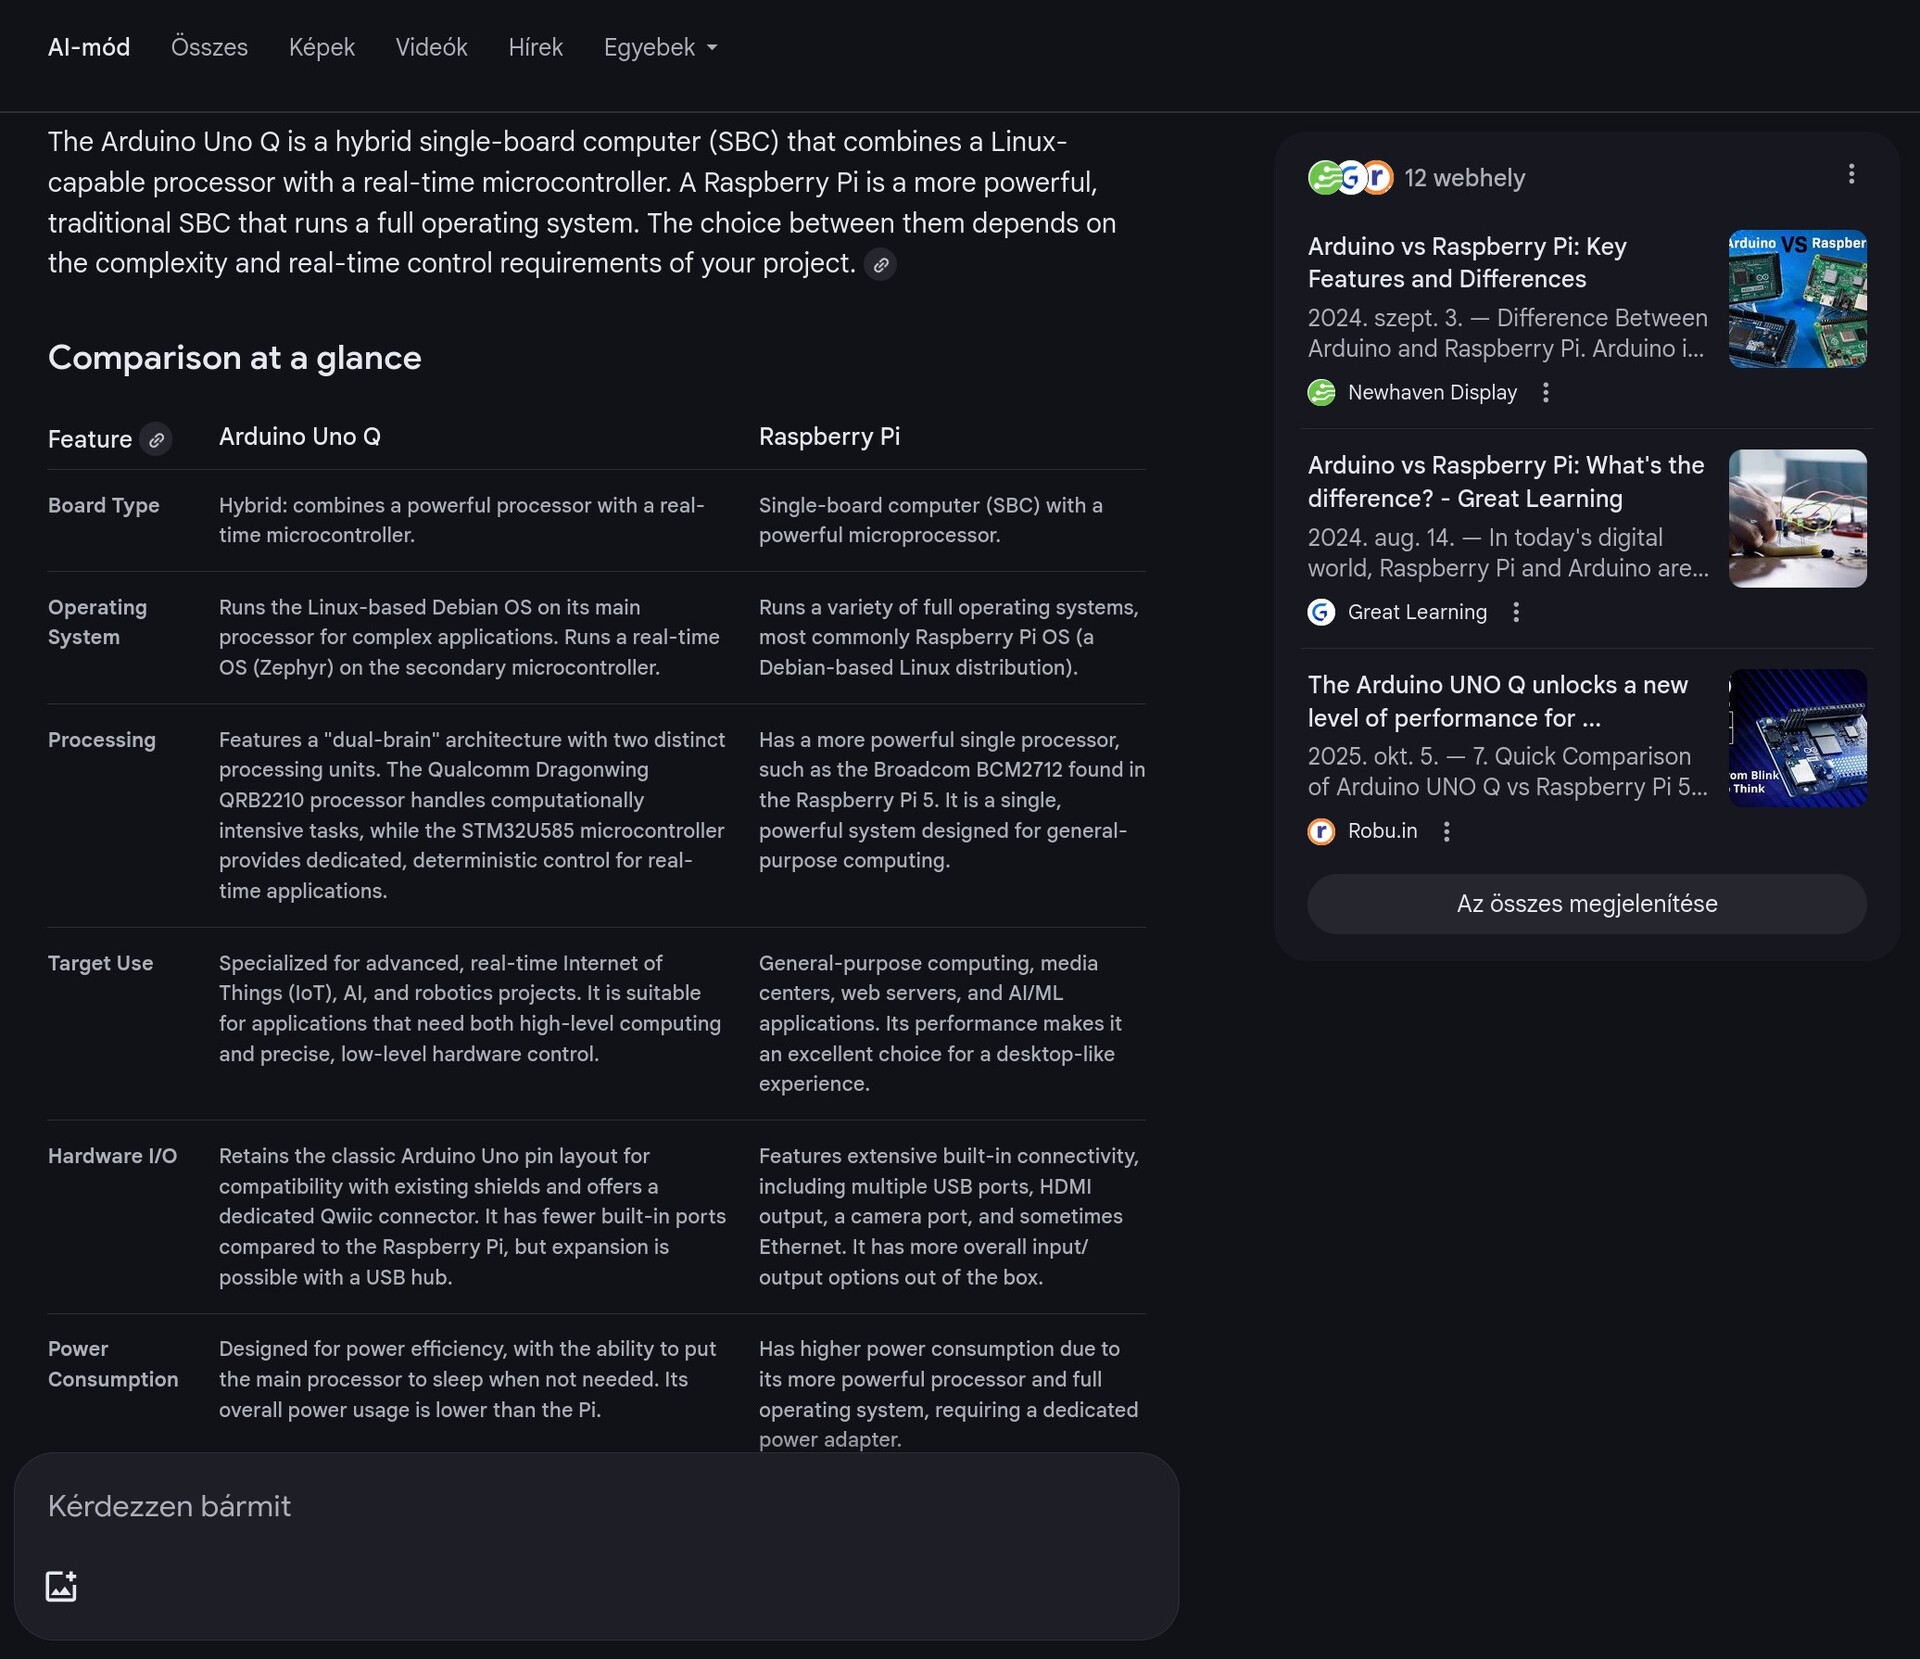Viewport: 1920px width, 1659px height.
Task: Open the Arduino UNO Q unlocks performance article
Action: point(1497,701)
